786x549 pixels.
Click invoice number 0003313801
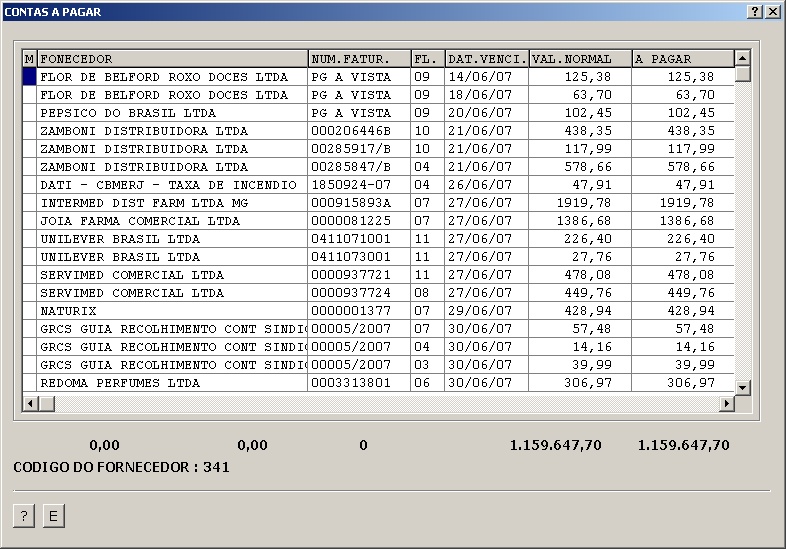[351, 384]
